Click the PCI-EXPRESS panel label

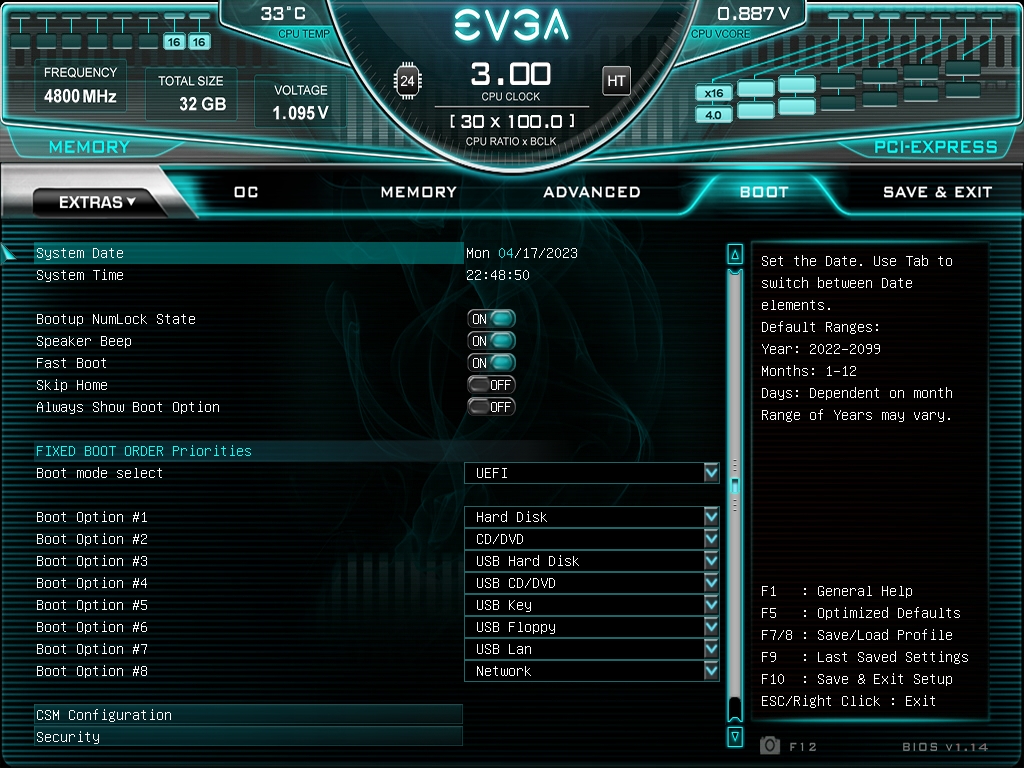point(935,147)
